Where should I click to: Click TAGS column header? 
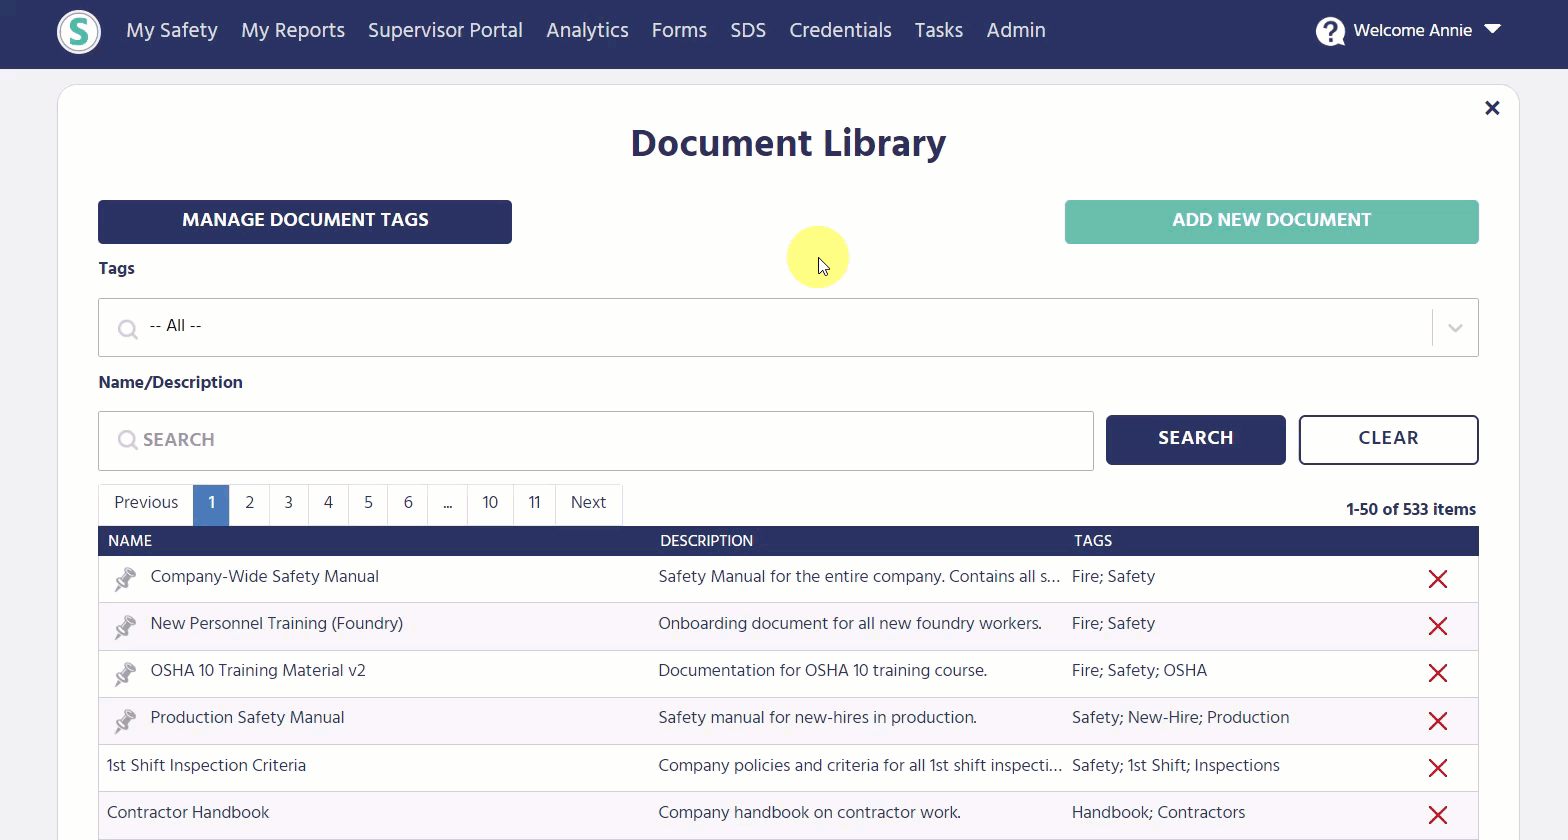1093,541
